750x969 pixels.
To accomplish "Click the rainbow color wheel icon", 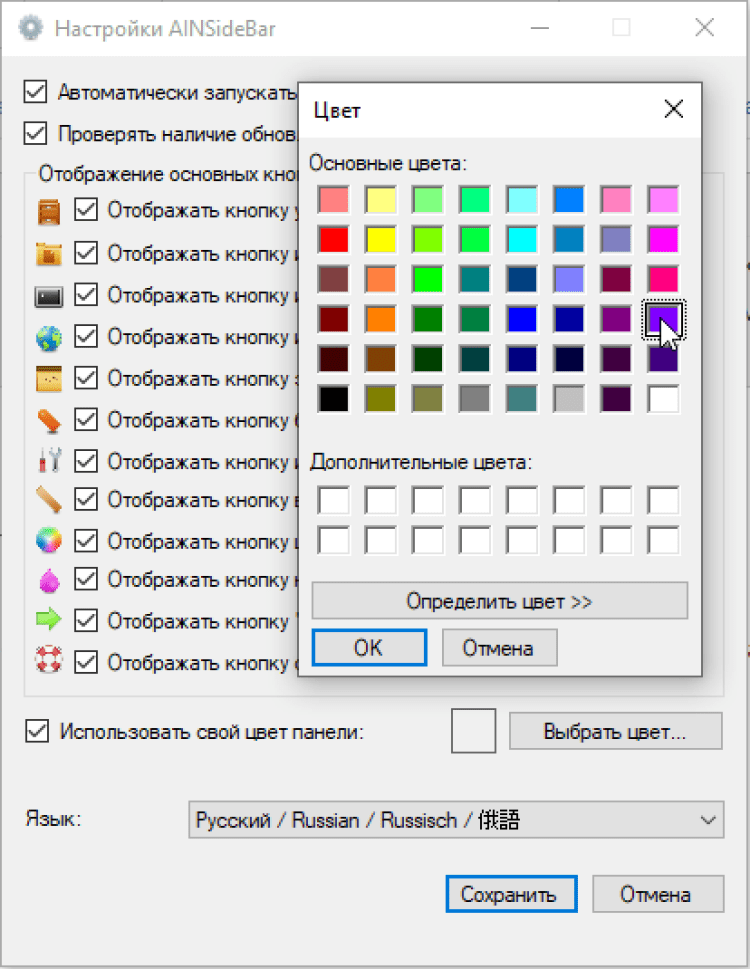I will coord(49,540).
